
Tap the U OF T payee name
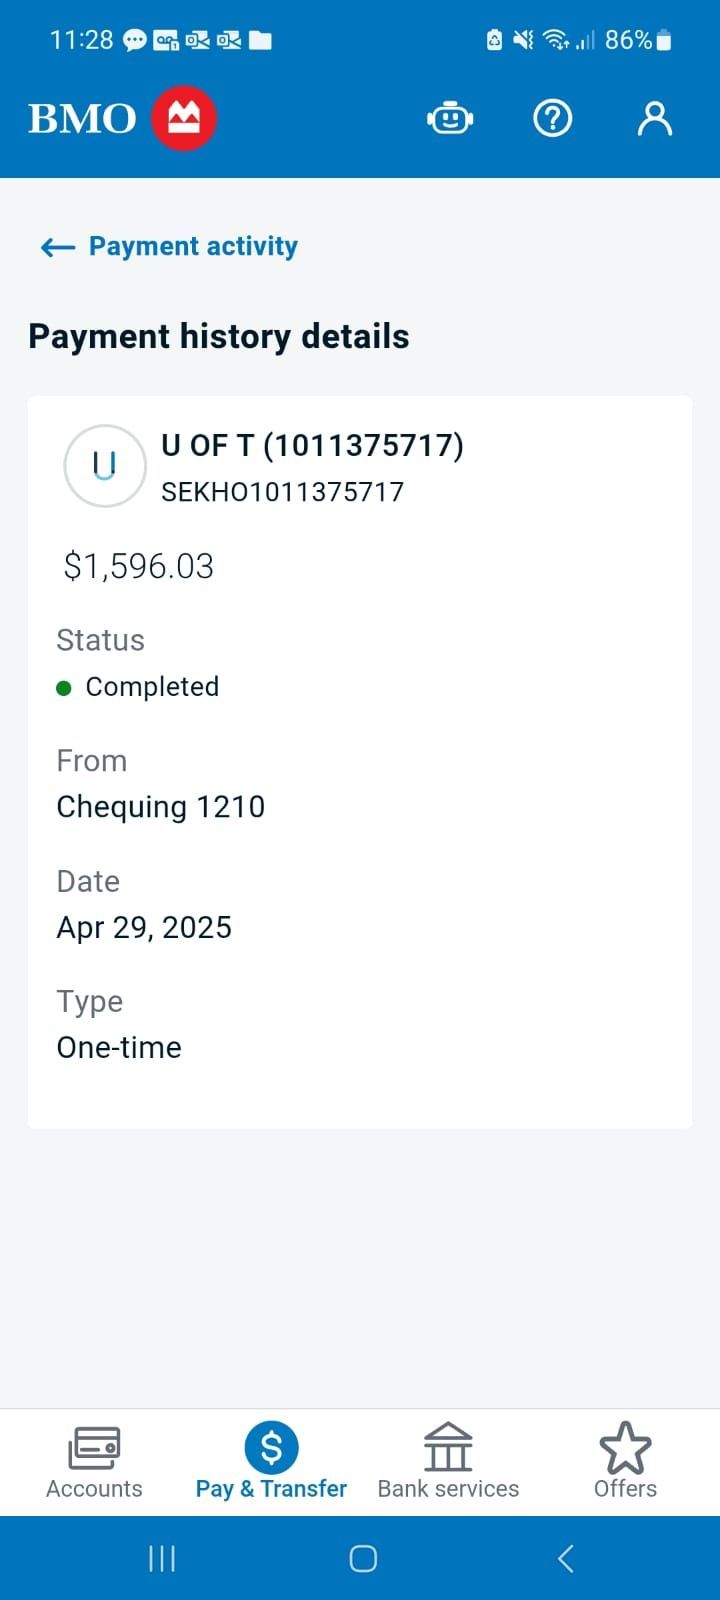(312, 446)
